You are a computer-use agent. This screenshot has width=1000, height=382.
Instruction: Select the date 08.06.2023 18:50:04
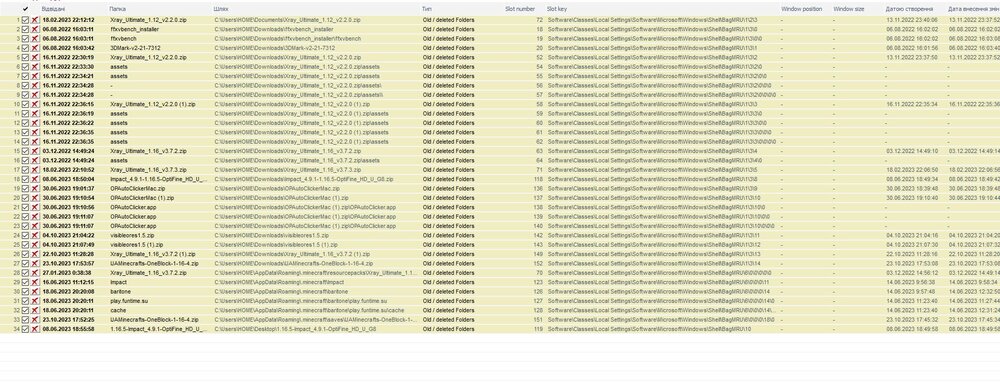(68, 179)
